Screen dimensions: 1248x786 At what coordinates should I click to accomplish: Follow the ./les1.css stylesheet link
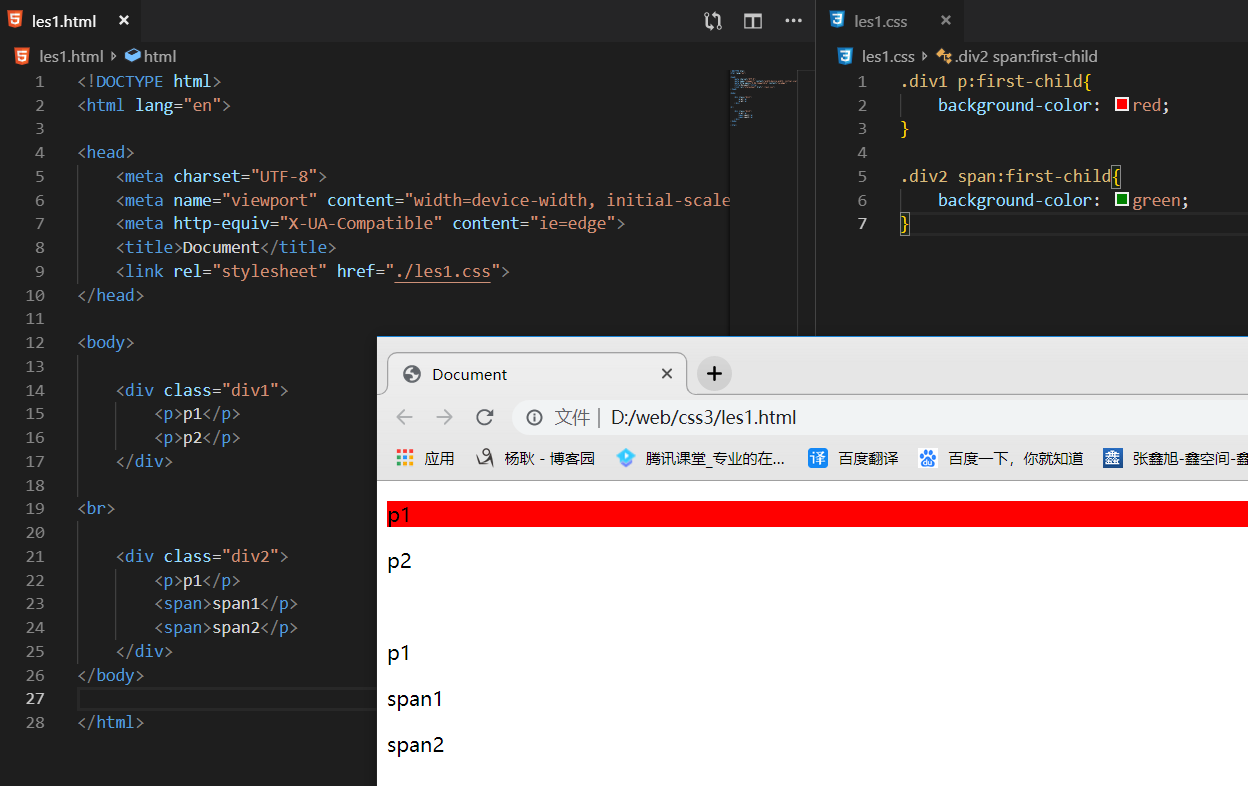[442, 271]
